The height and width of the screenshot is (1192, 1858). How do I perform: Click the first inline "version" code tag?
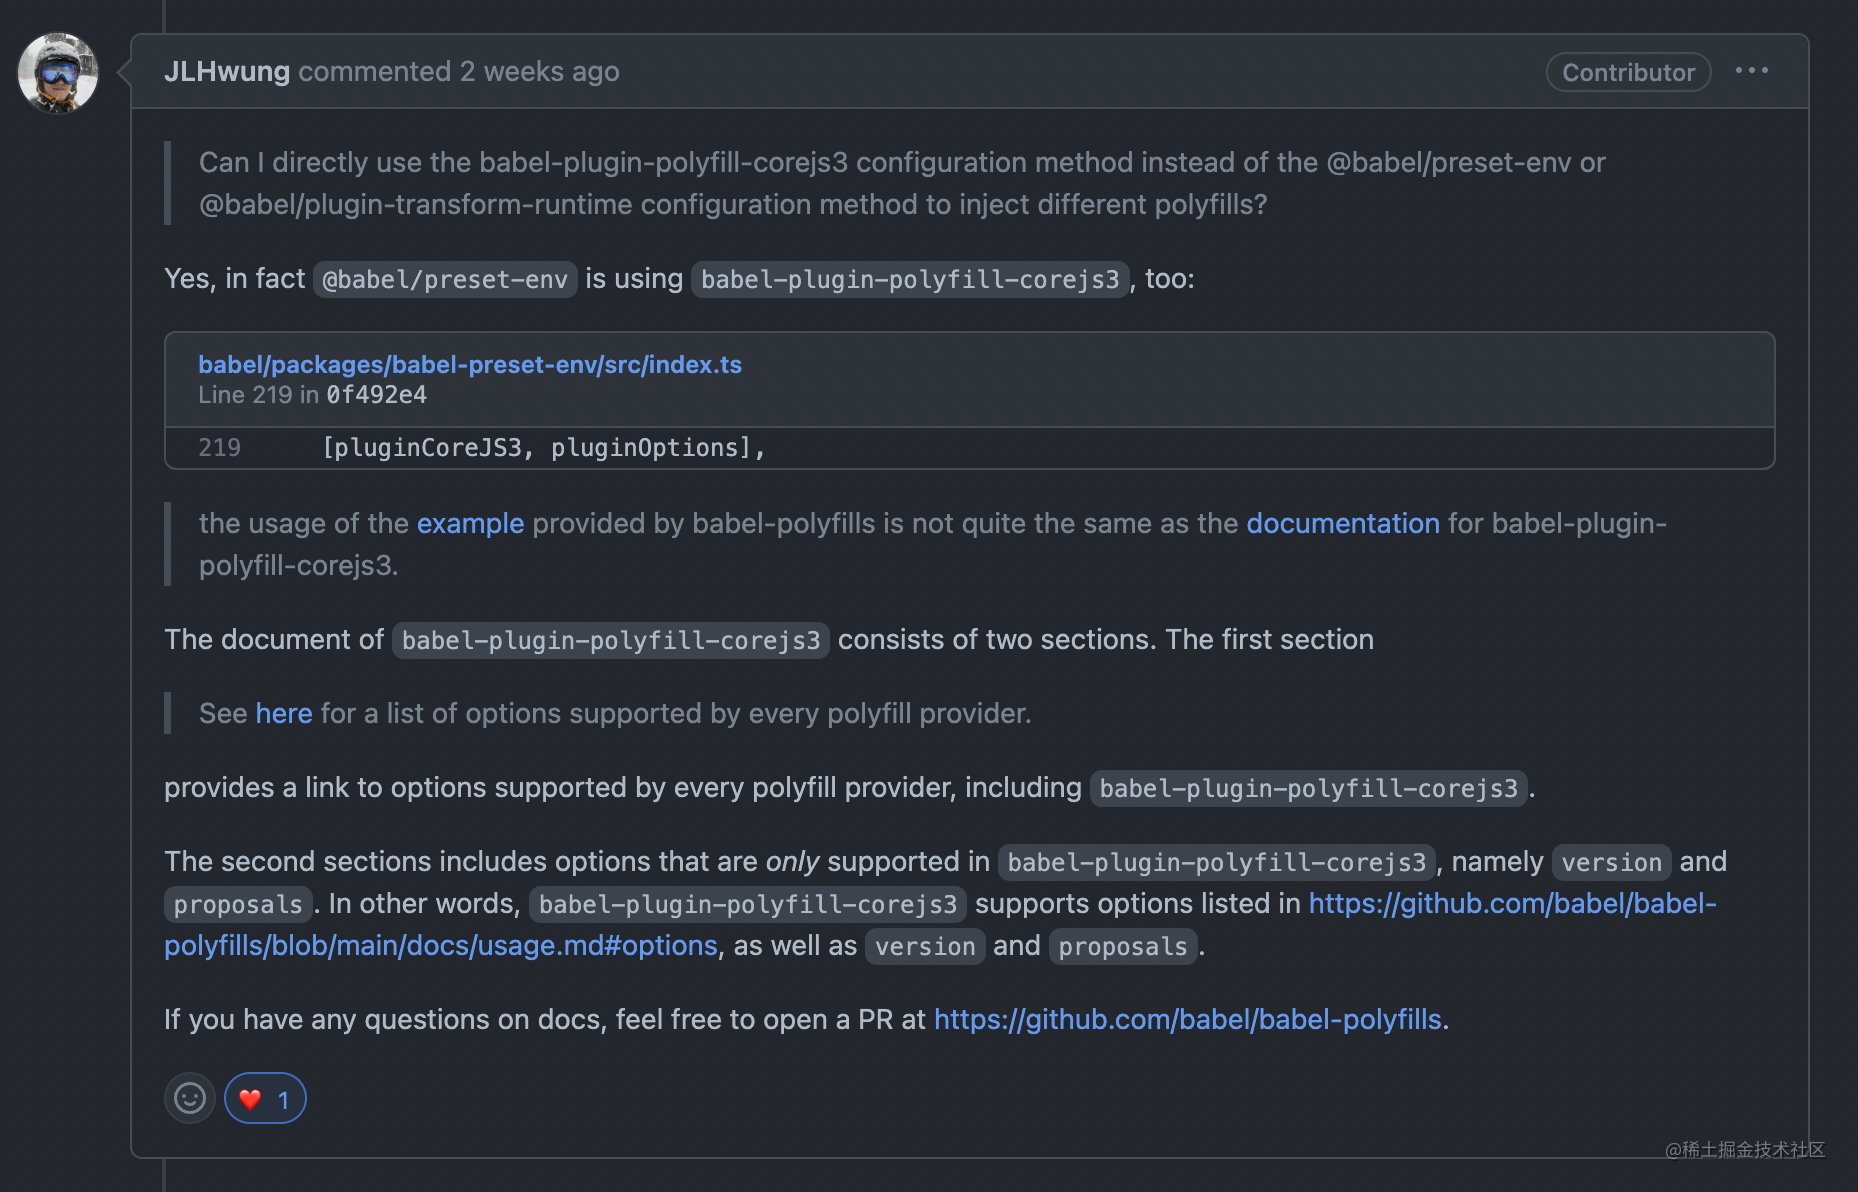(x=1611, y=862)
